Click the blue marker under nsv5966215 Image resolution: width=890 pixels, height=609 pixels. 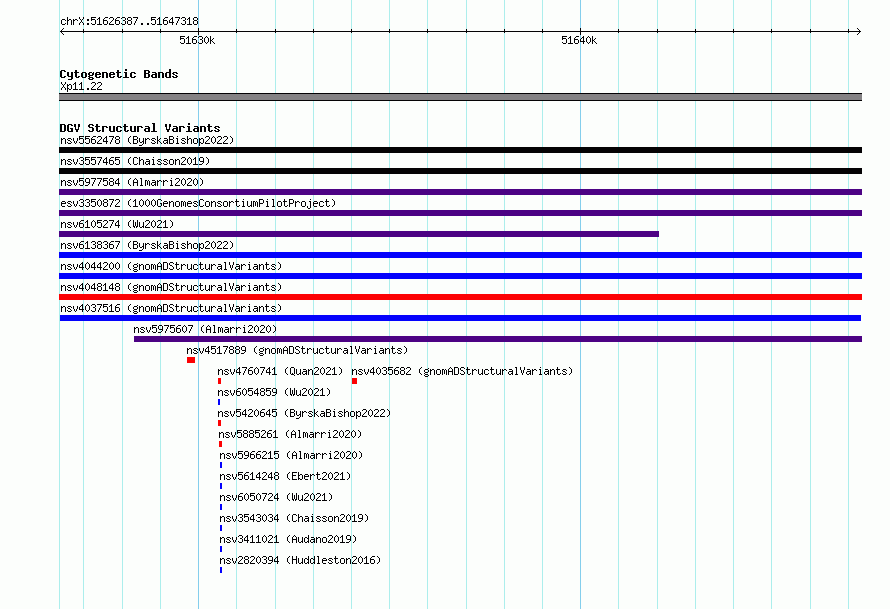pyautogui.click(x=221, y=465)
